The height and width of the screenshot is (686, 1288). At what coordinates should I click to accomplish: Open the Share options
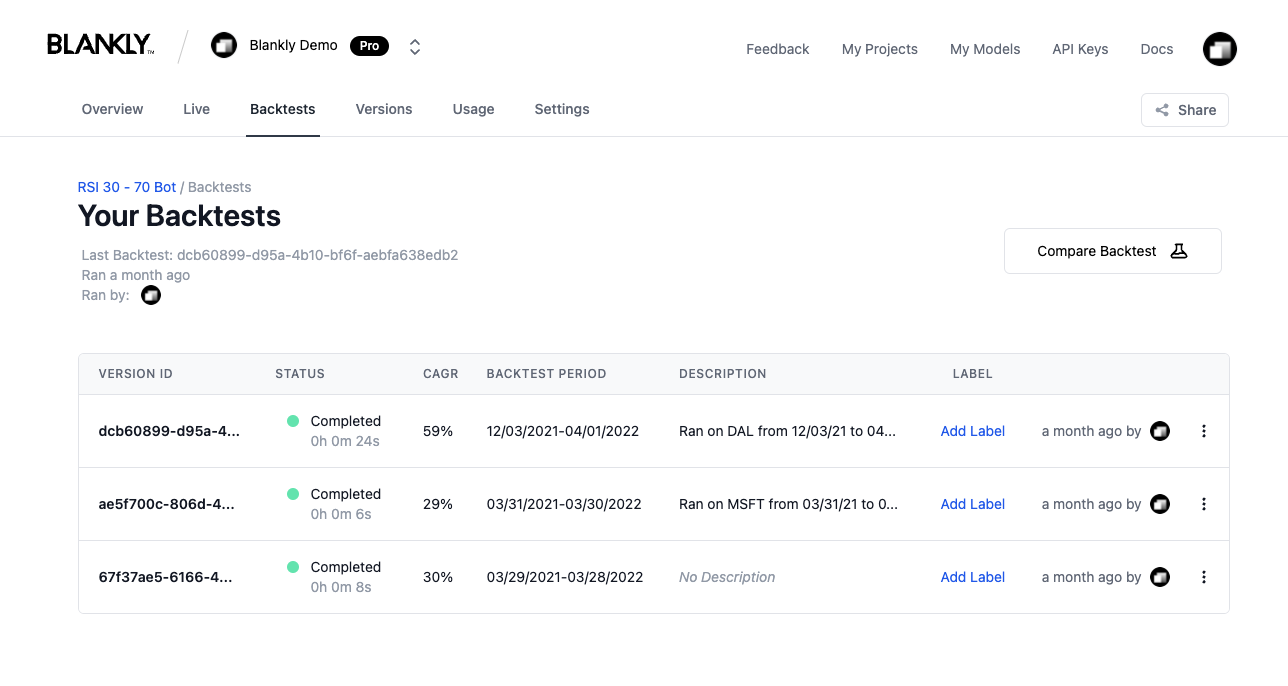[x=1184, y=110]
